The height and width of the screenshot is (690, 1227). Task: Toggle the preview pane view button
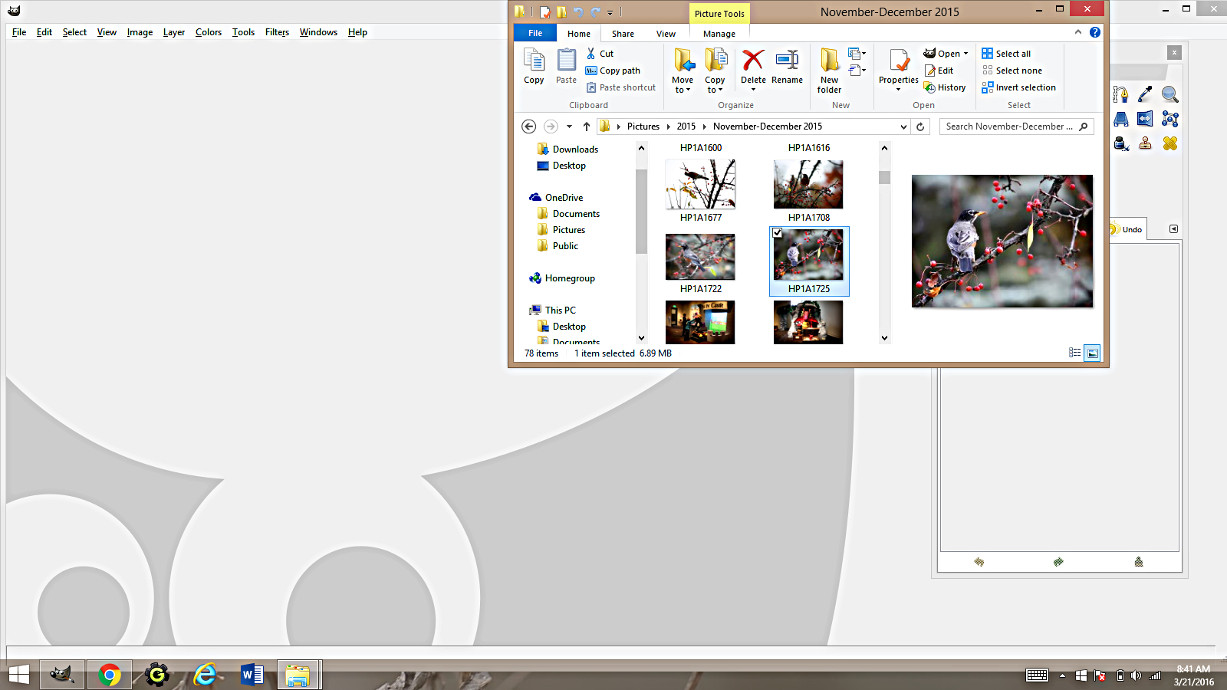coord(1092,353)
